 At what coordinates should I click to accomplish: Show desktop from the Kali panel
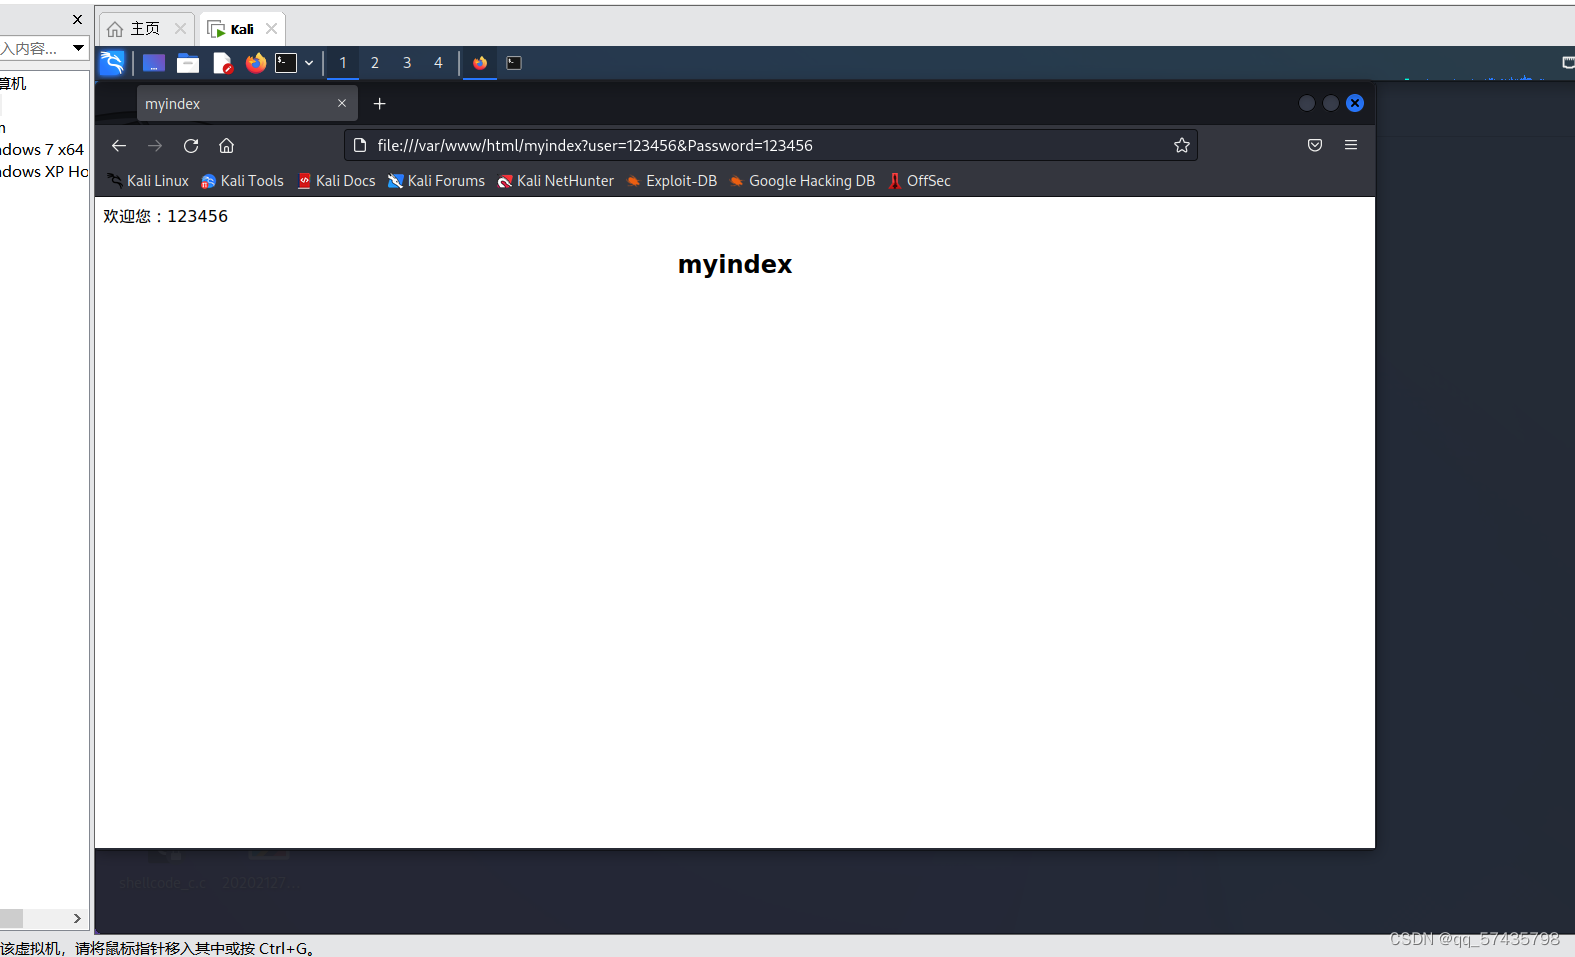[154, 63]
